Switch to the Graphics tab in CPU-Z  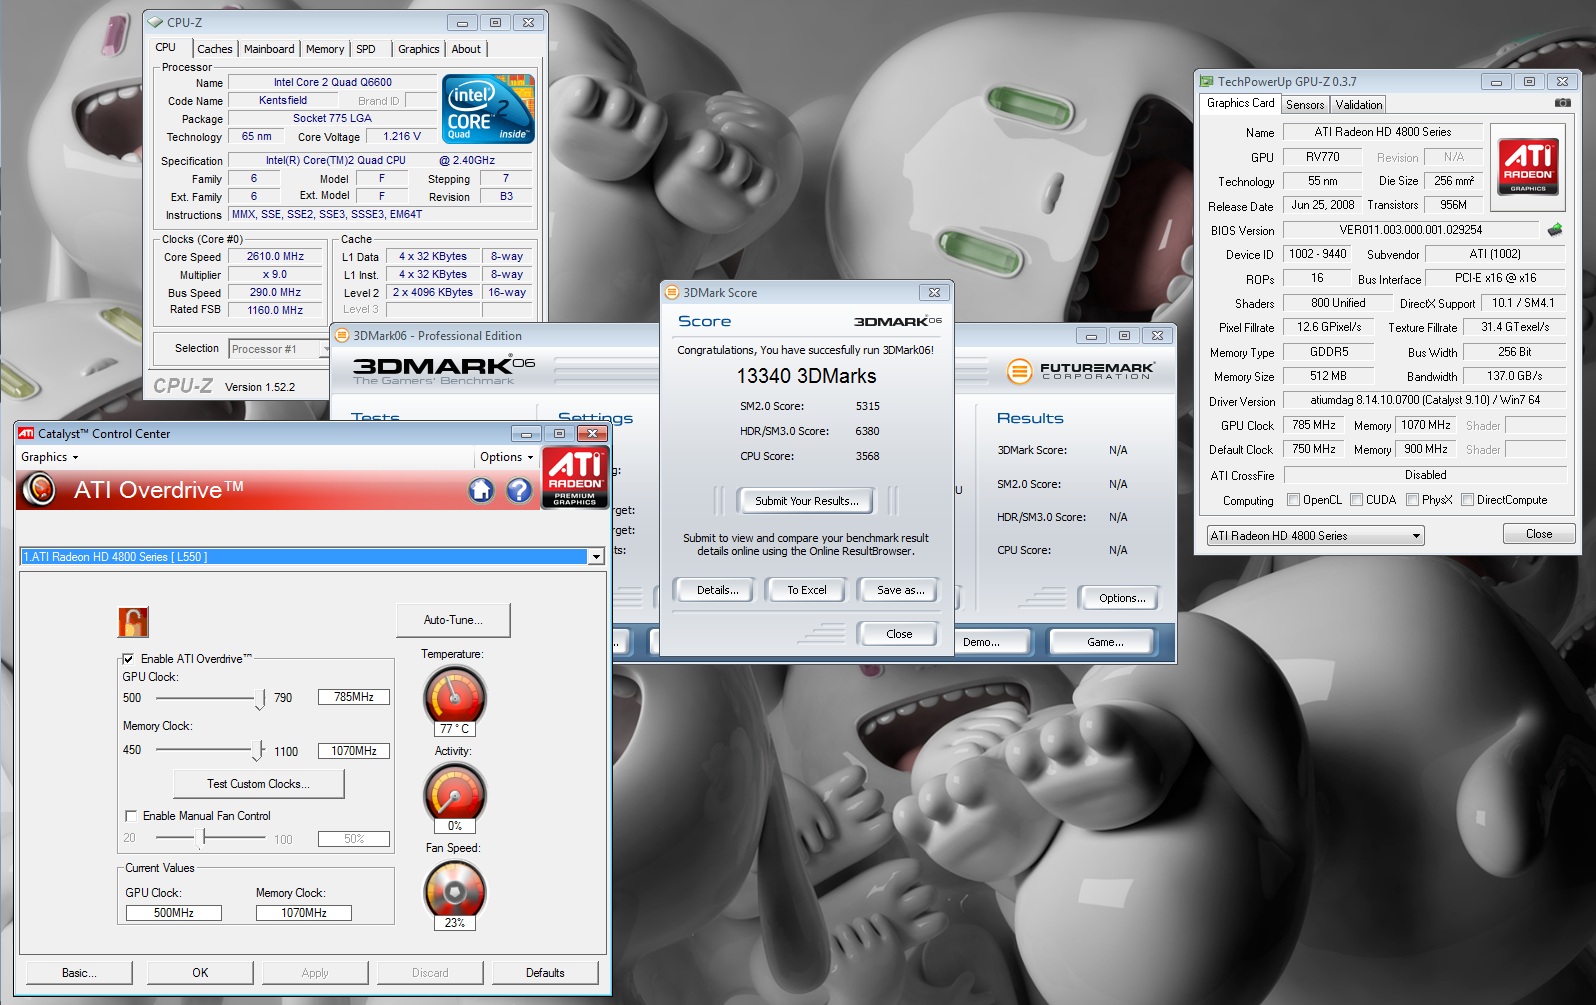tap(418, 49)
